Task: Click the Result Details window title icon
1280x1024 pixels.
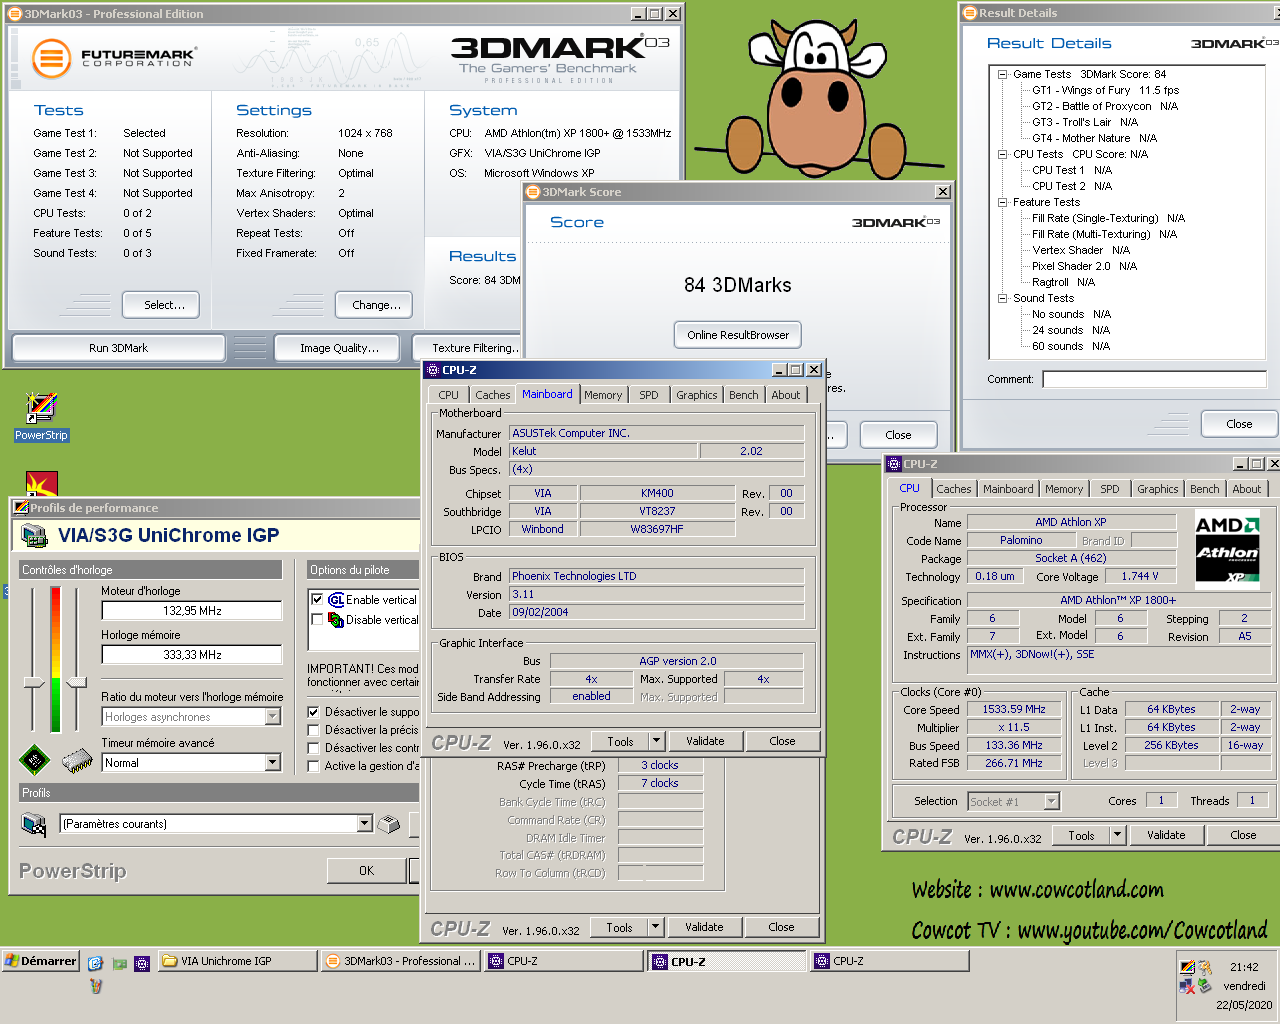Action: click(x=968, y=13)
